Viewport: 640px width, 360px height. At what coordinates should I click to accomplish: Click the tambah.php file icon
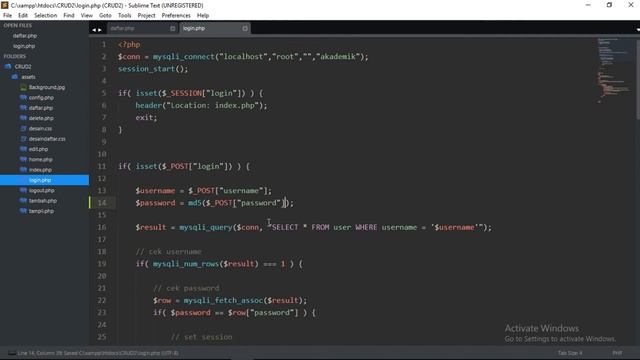coord(23,200)
